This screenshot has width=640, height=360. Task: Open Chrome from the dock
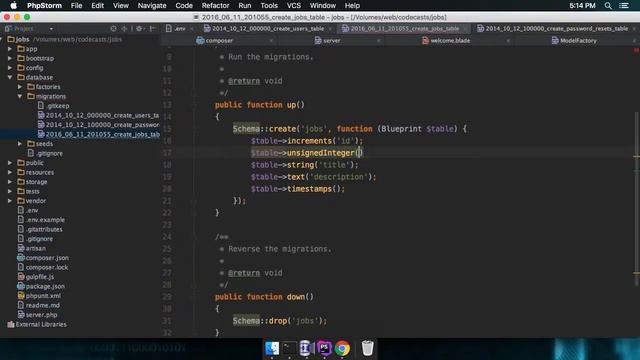[x=342, y=348]
